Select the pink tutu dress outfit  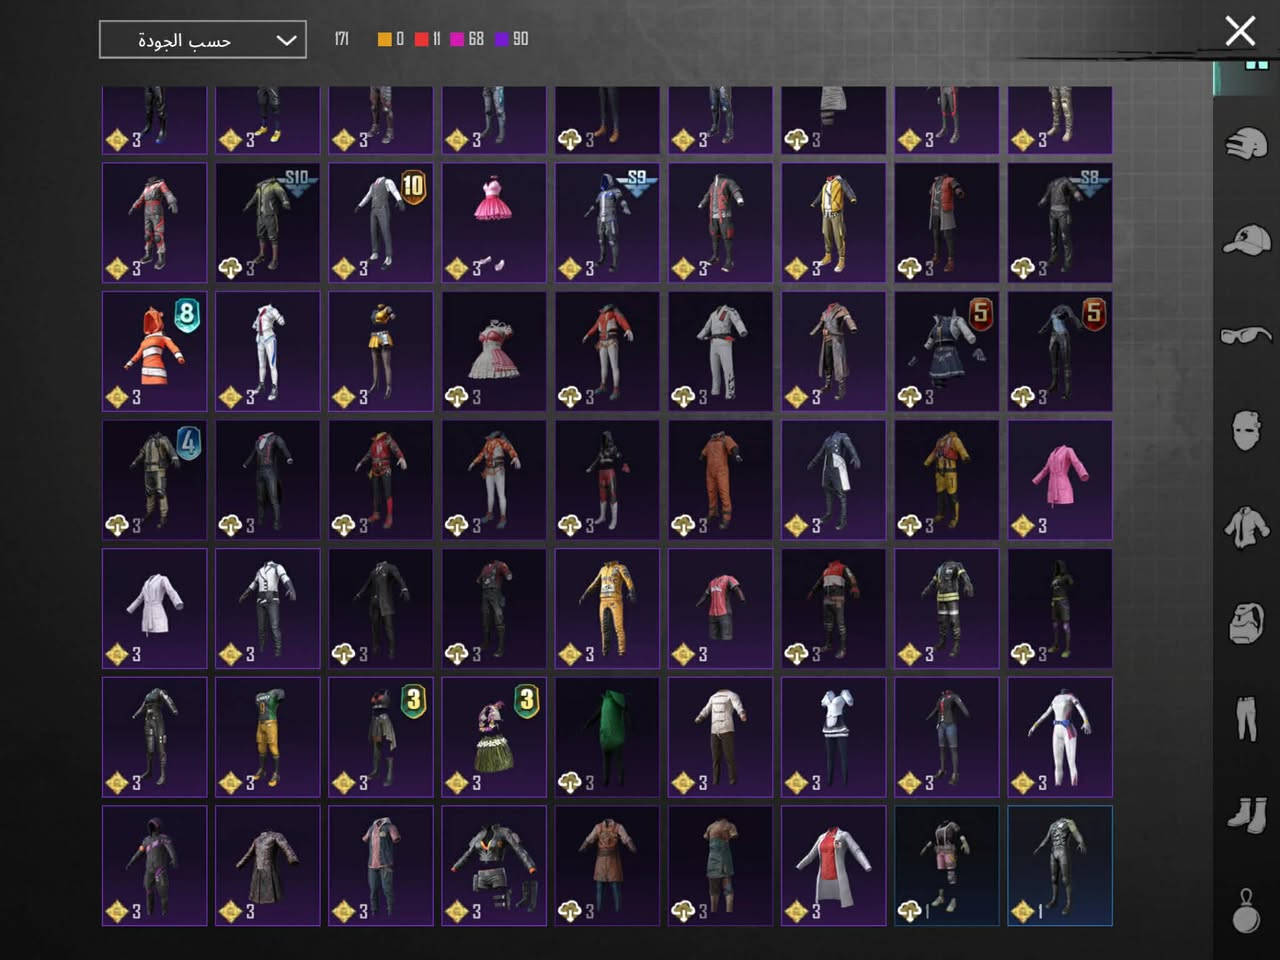pyautogui.click(x=494, y=223)
